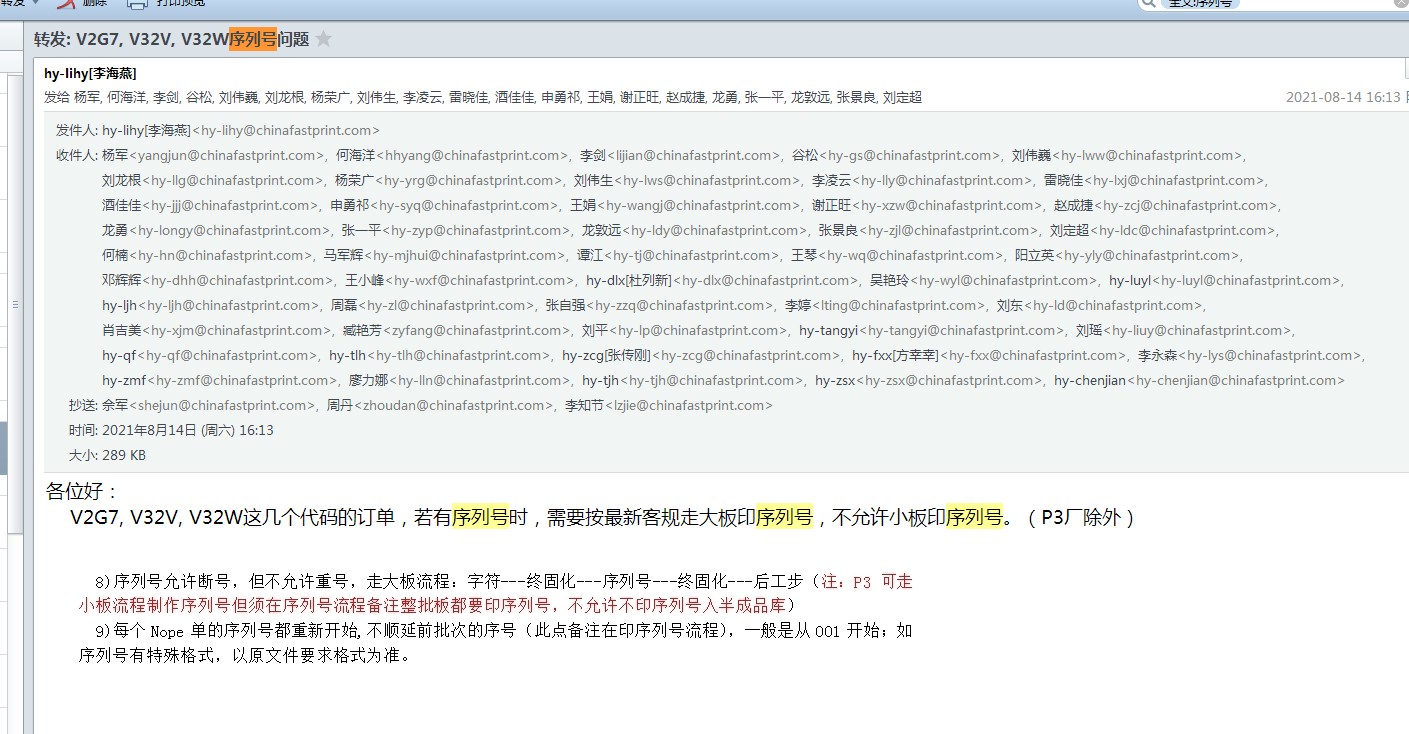
Task: Click recipient 杨荣广 hy-yrg@chinafastprint.com
Action: coord(449,180)
